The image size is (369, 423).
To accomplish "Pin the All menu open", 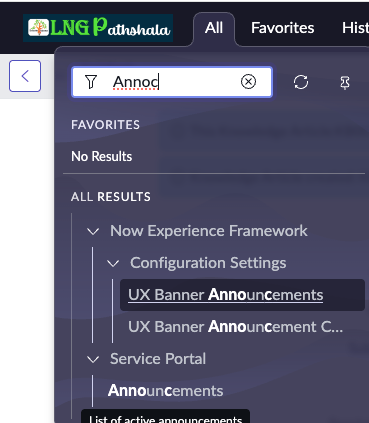I will (x=345, y=82).
